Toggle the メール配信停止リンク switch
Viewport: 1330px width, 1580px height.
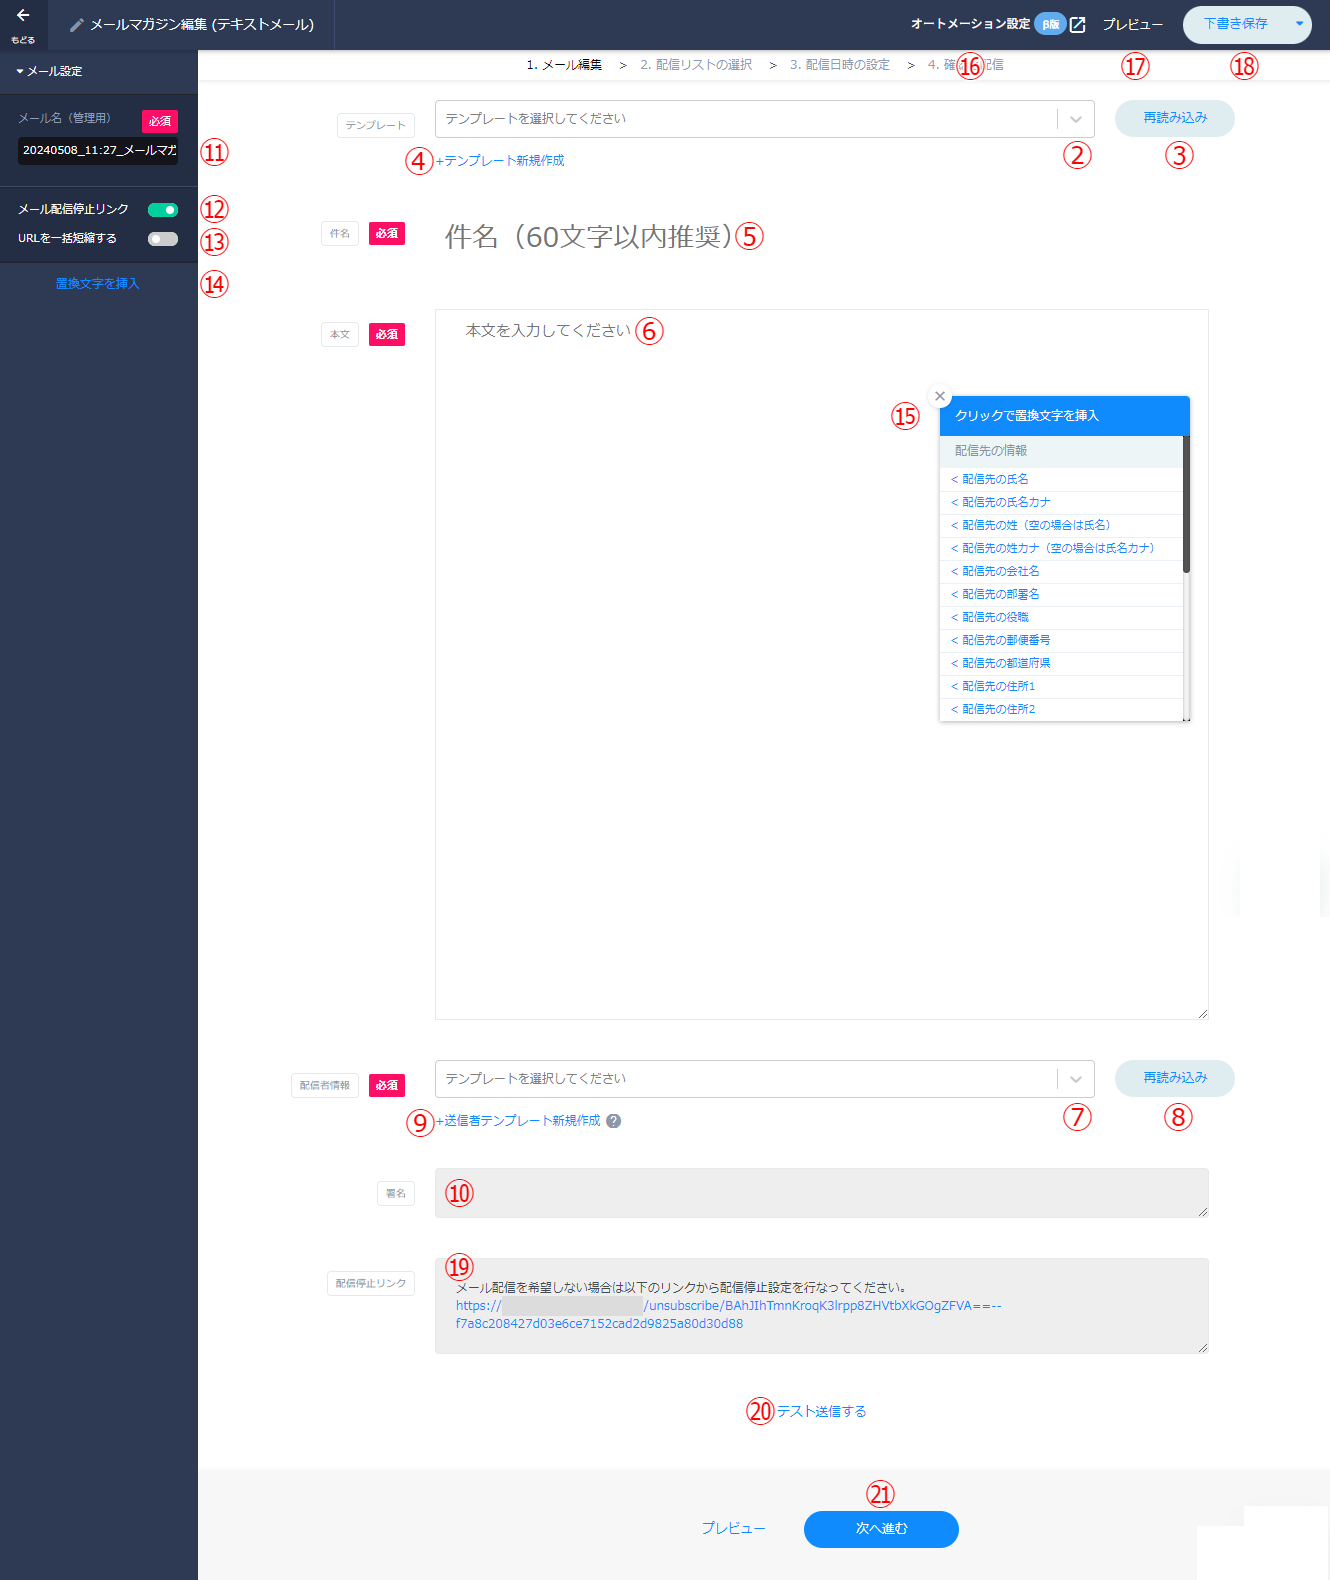[163, 210]
